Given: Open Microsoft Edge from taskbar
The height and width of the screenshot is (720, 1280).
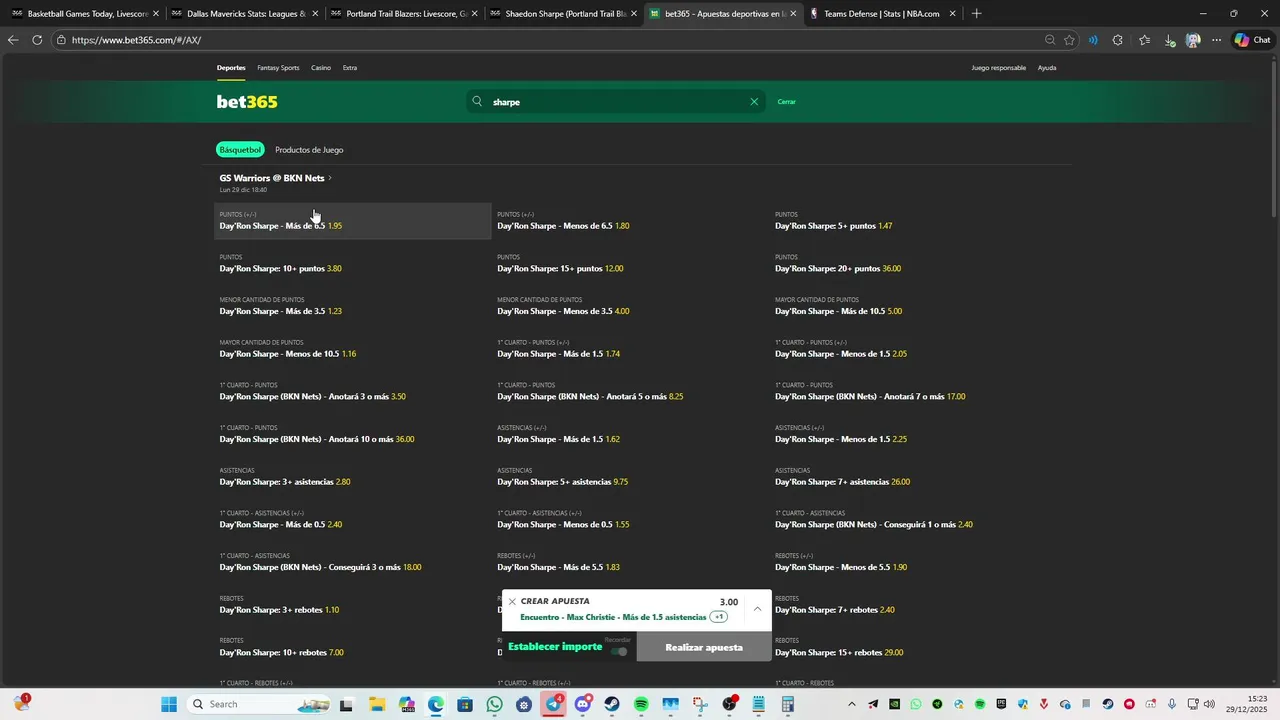Looking at the screenshot, I should click(435, 704).
